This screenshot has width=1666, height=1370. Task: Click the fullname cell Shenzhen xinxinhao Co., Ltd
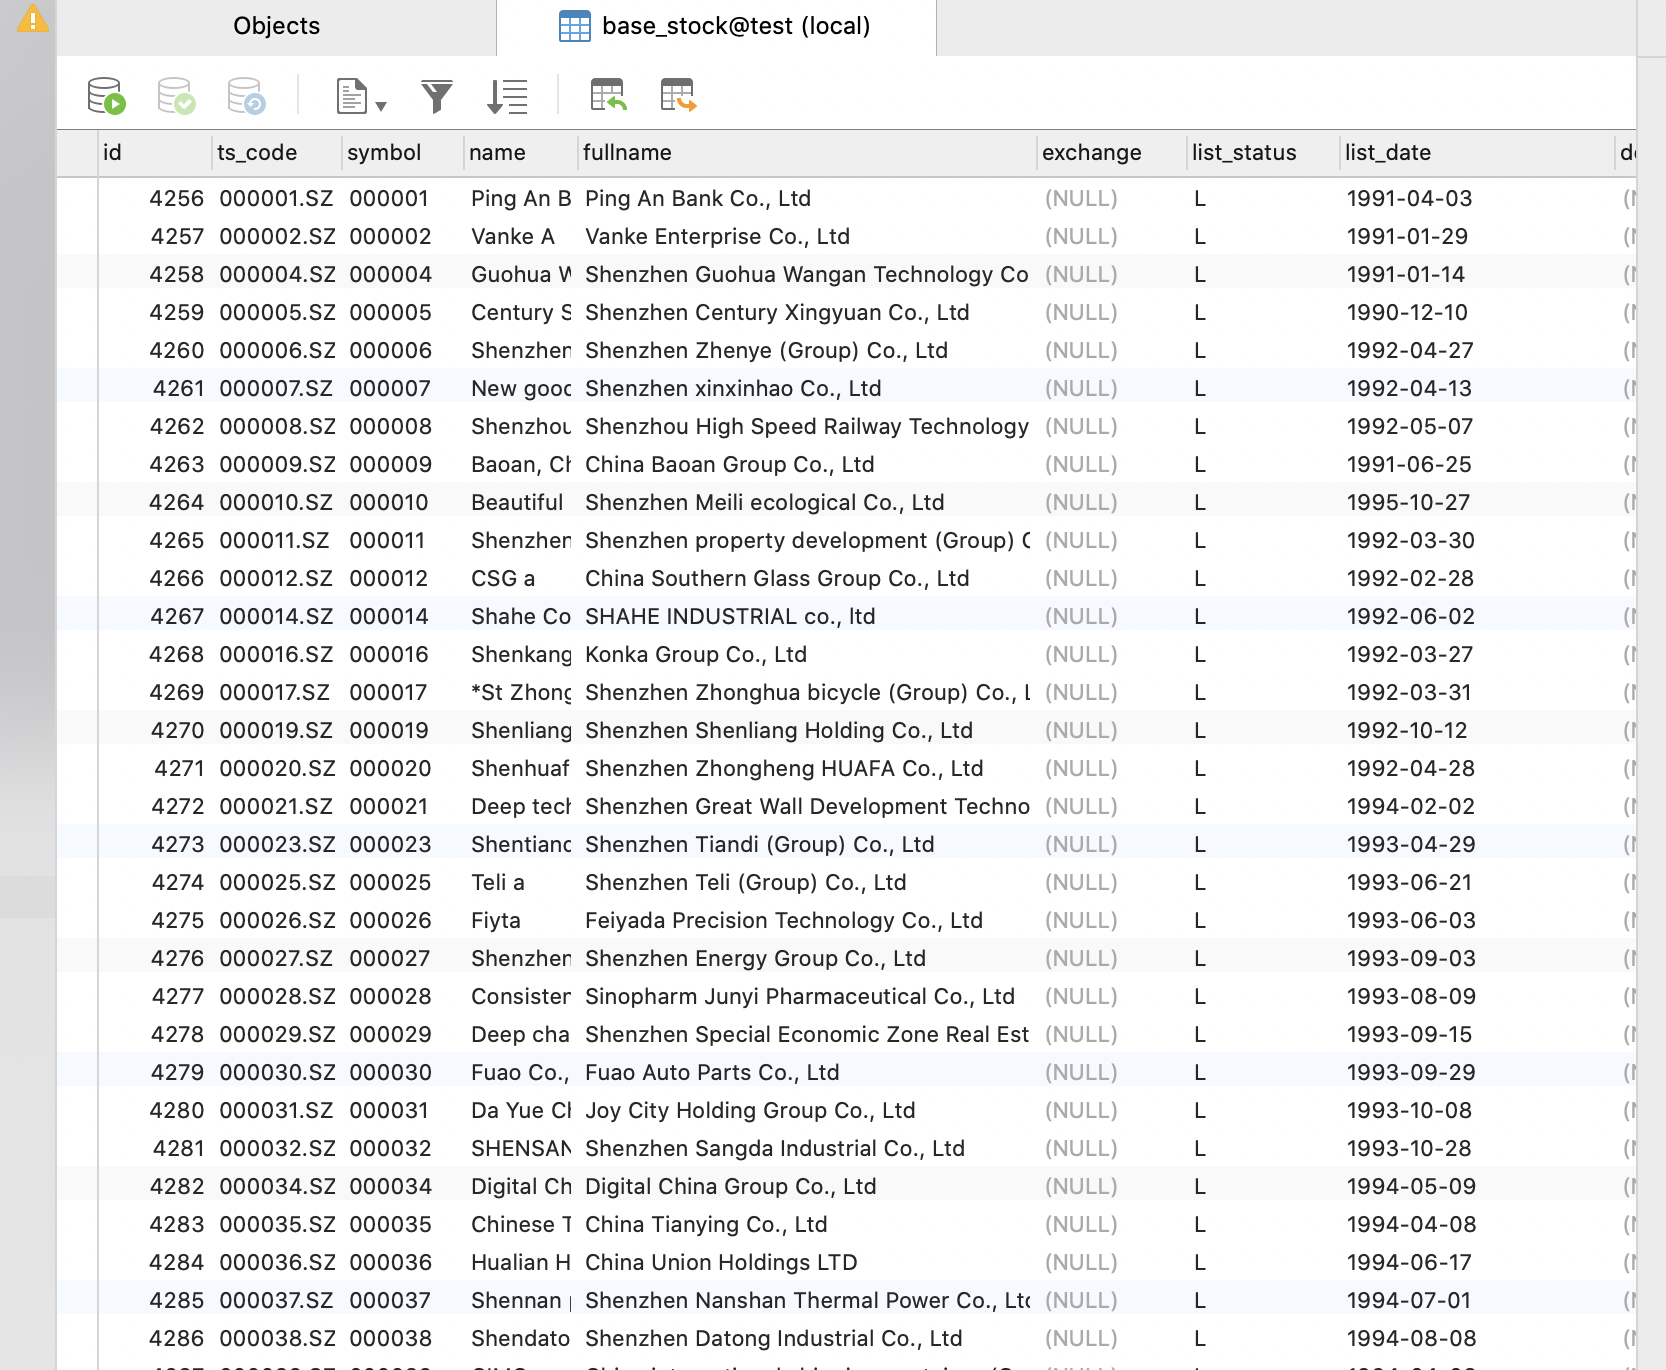tap(807, 389)
